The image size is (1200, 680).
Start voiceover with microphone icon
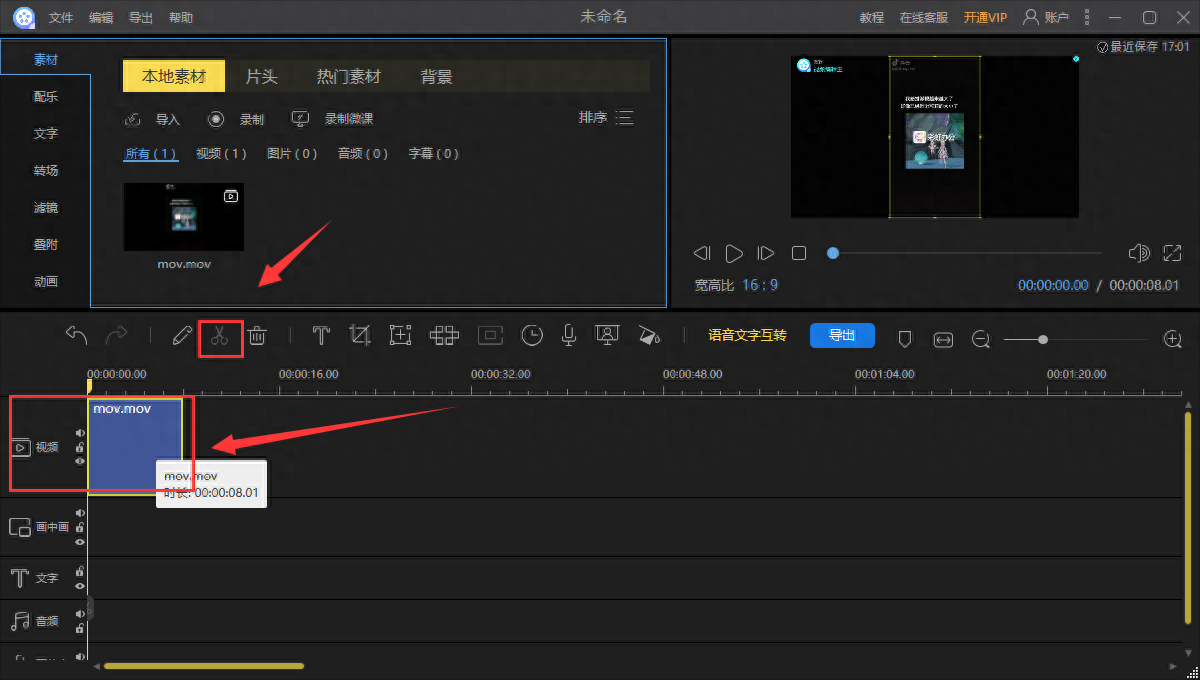coord(569,336)
